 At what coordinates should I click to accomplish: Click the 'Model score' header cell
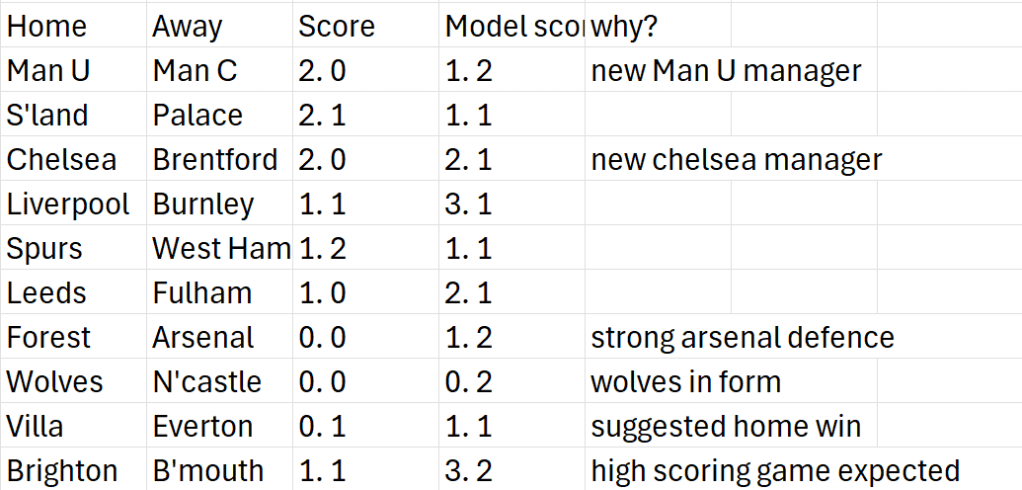click(x=512, y=27)
